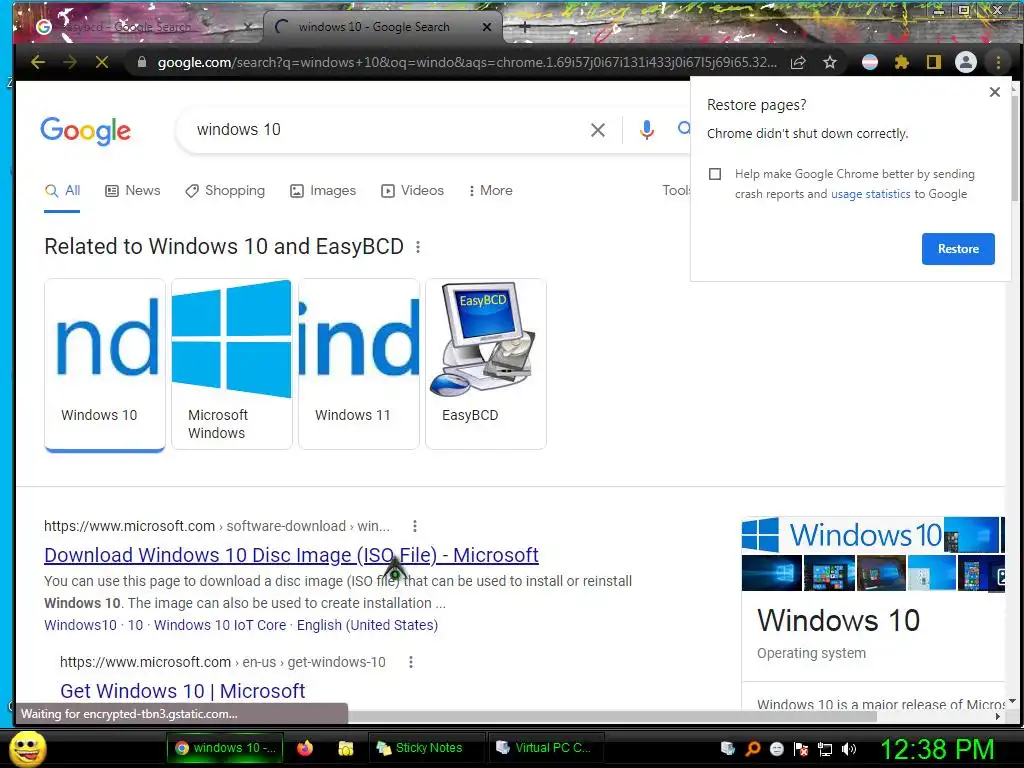Click the share page icon in the address bar

[798, 62]
